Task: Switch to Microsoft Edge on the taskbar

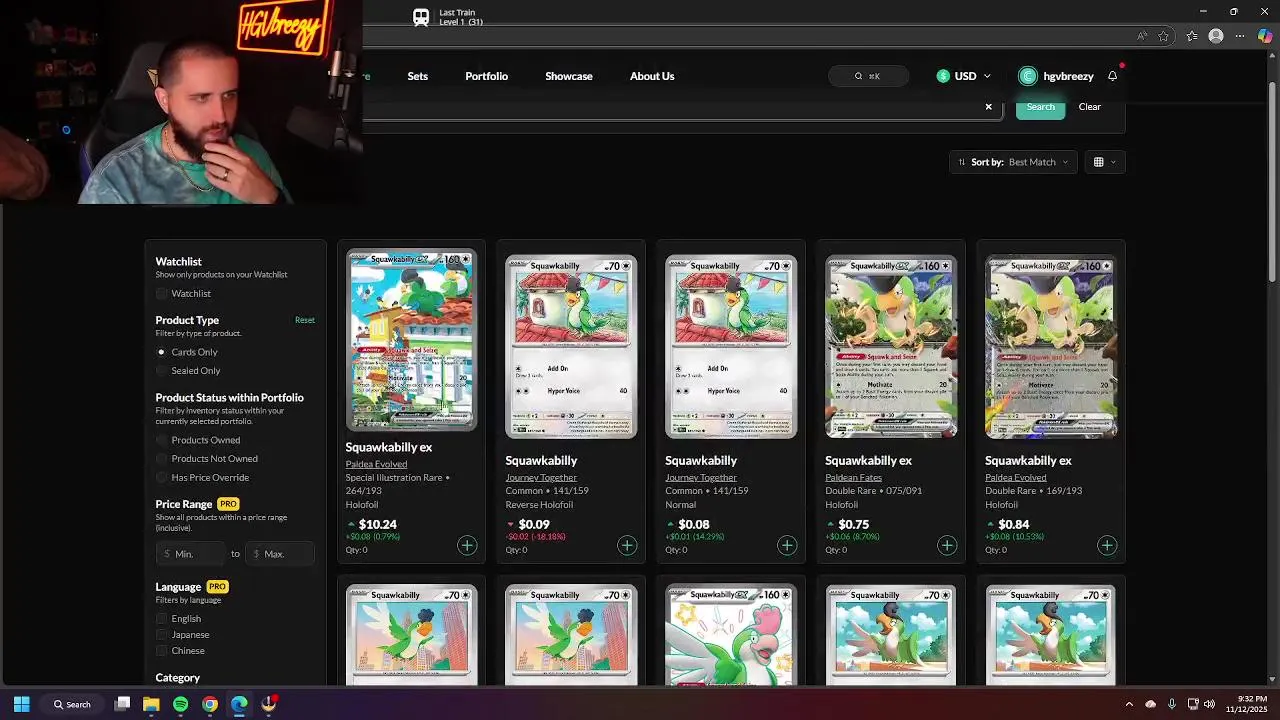Action: point(239,704)
